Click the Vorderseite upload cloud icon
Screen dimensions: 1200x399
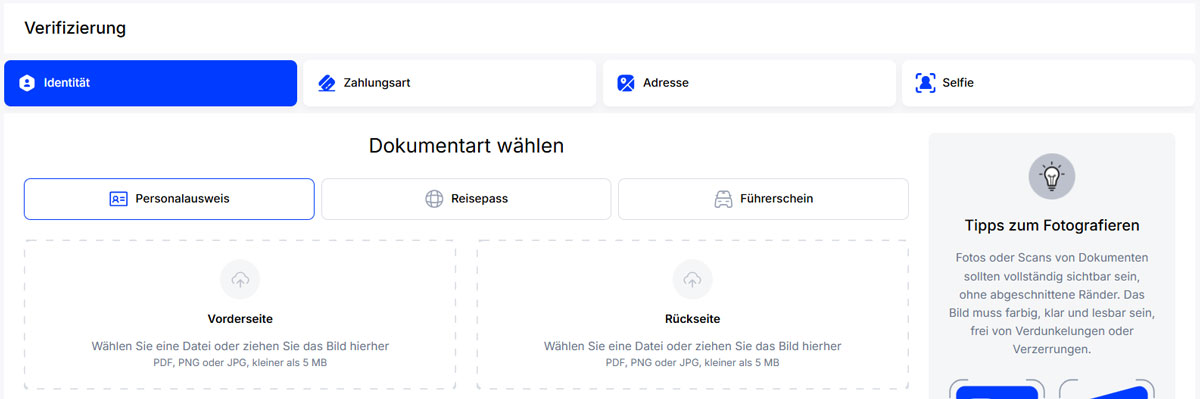coord(240,280)
